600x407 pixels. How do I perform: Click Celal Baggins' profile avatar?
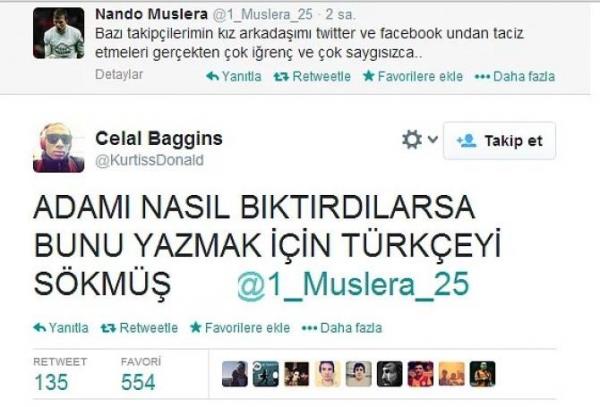[59, 148]
